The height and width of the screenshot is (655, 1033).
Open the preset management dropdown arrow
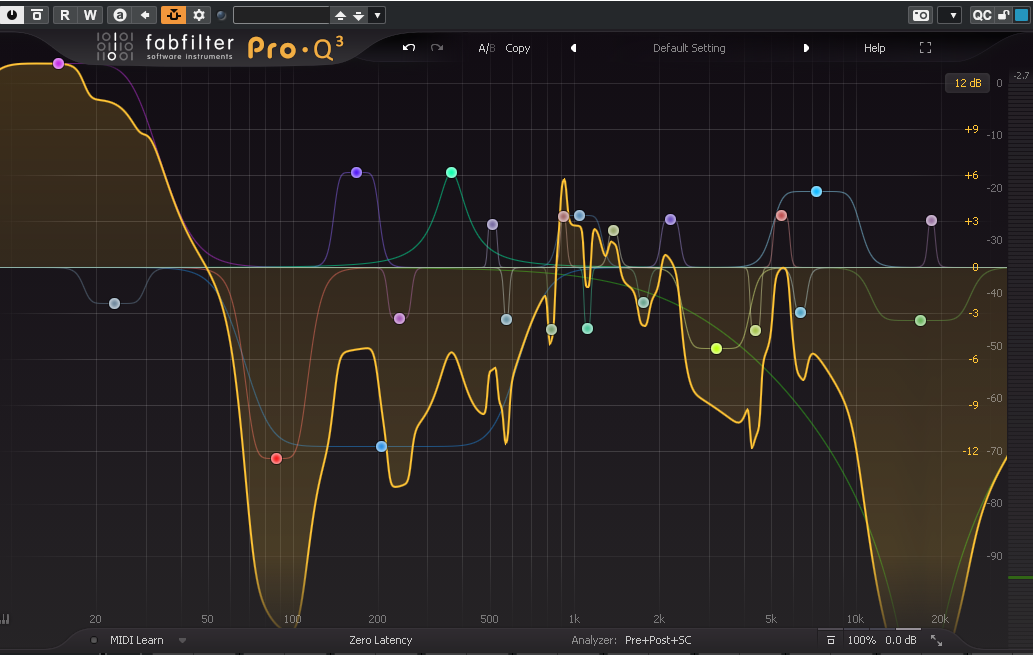tap(377, 15)
